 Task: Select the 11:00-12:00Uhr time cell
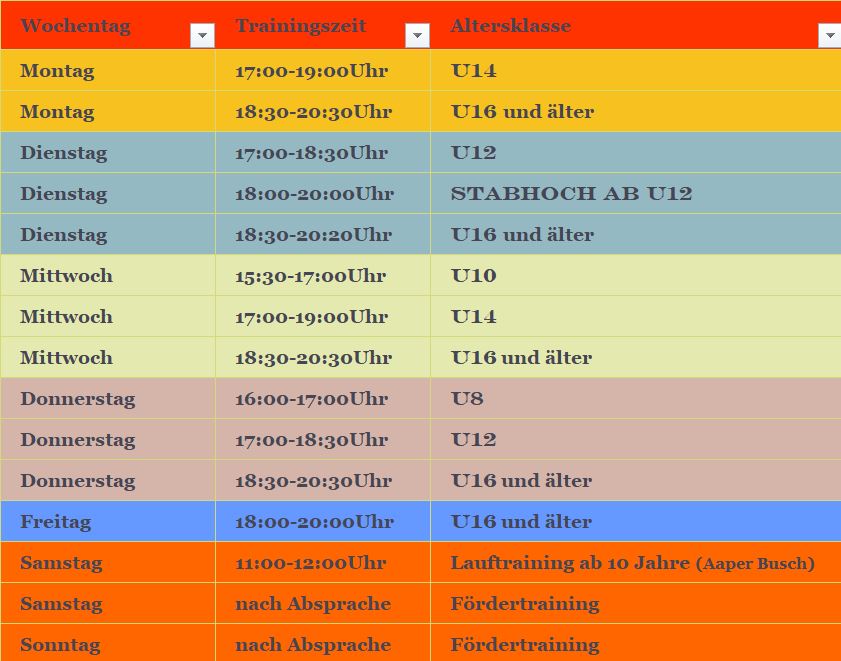[310, 563]
